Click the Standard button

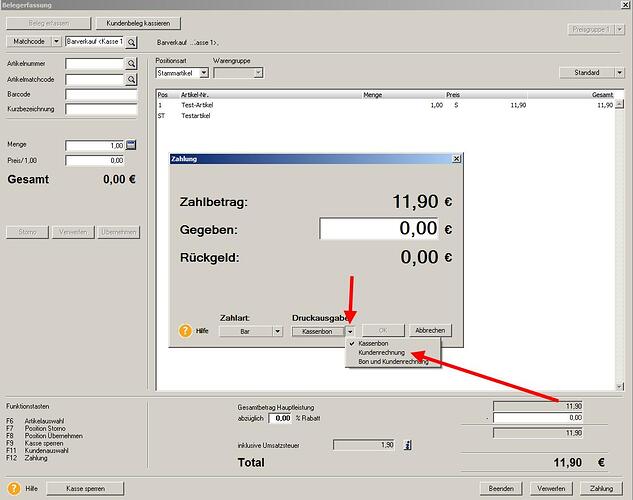pos(587,73)
